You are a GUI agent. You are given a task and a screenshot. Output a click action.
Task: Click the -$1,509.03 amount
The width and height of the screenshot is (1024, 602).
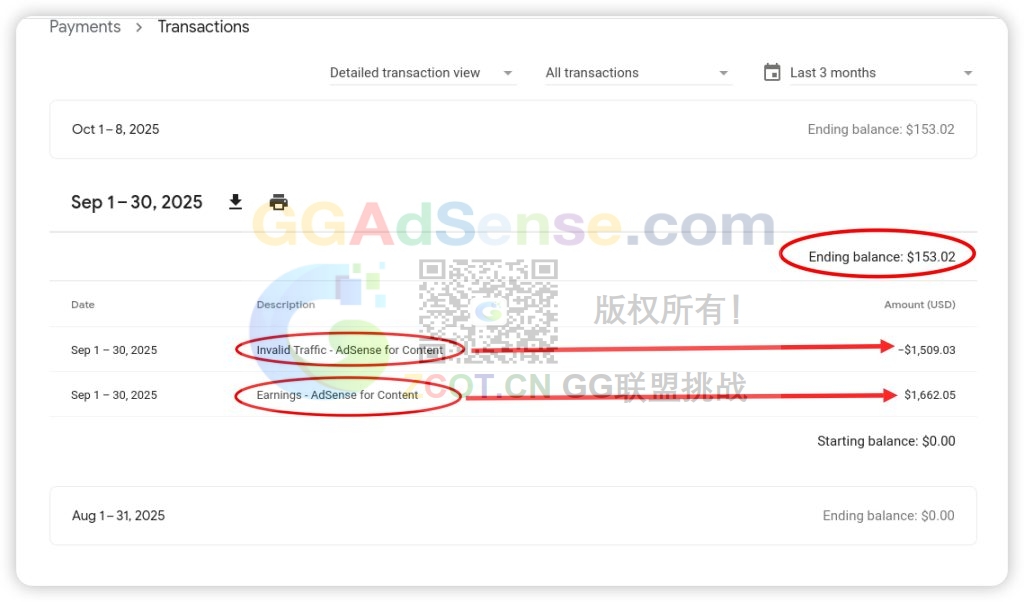tap(927, 350)
